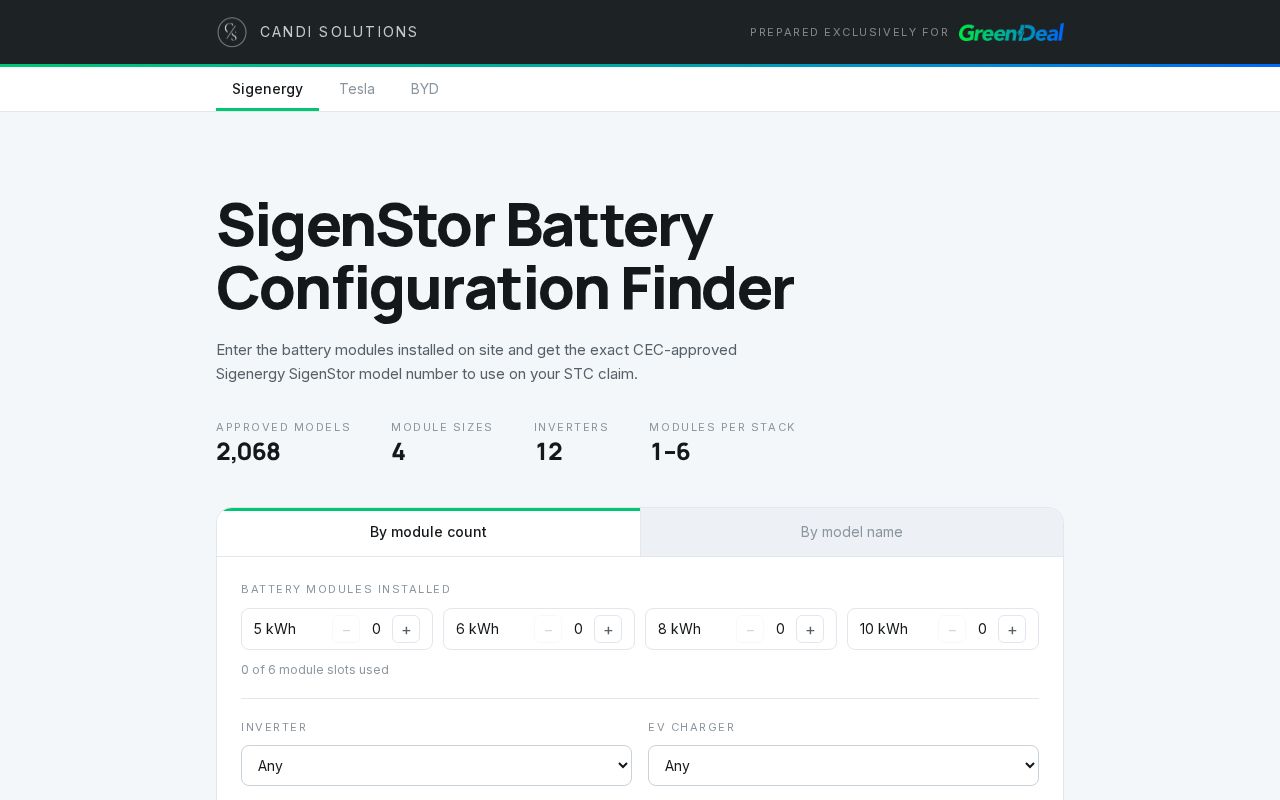
Task: Decrease the 5 kWh module count
Action: [x=346, y=629]
